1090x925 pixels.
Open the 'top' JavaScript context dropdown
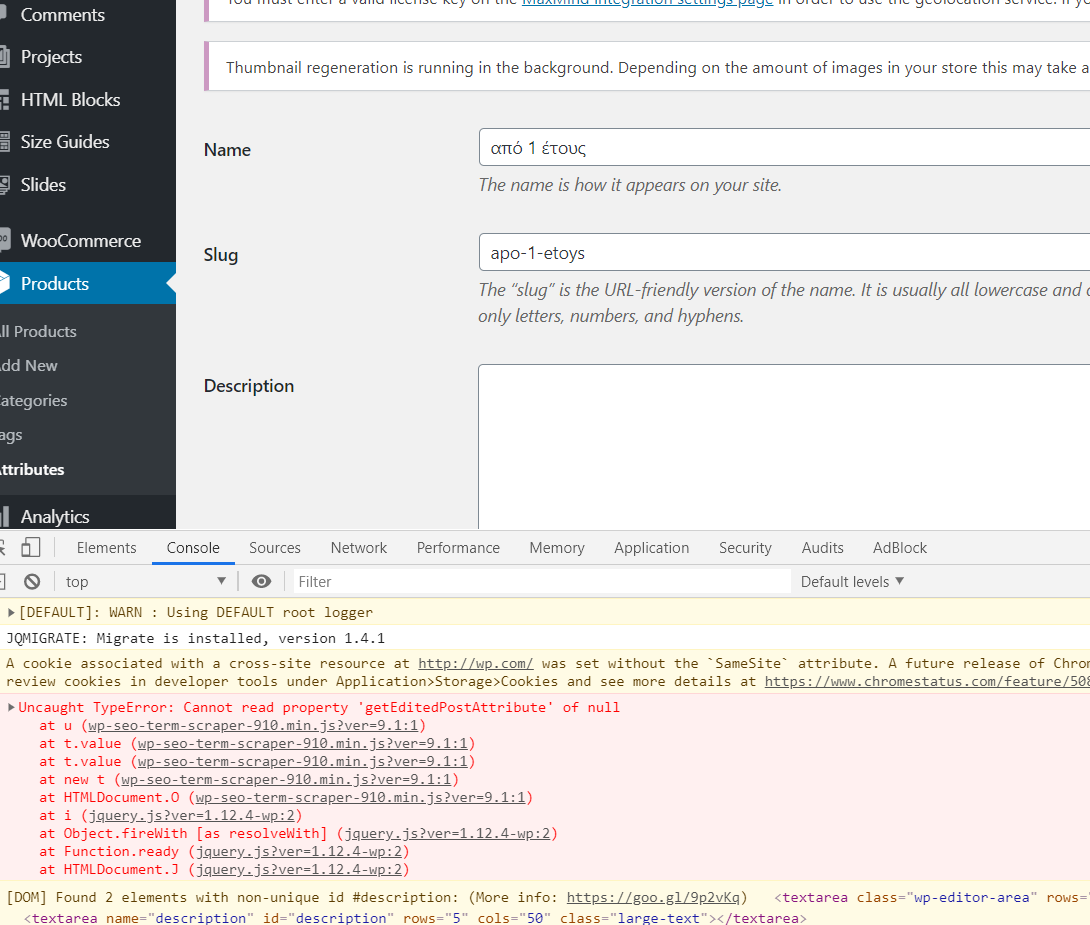tap(145, 582)
